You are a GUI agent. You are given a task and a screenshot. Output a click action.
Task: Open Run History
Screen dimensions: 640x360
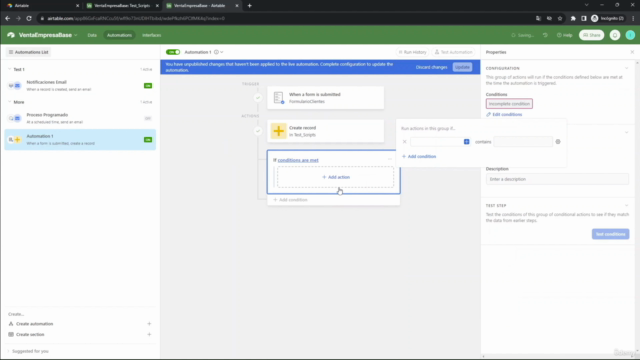(412, 52)
